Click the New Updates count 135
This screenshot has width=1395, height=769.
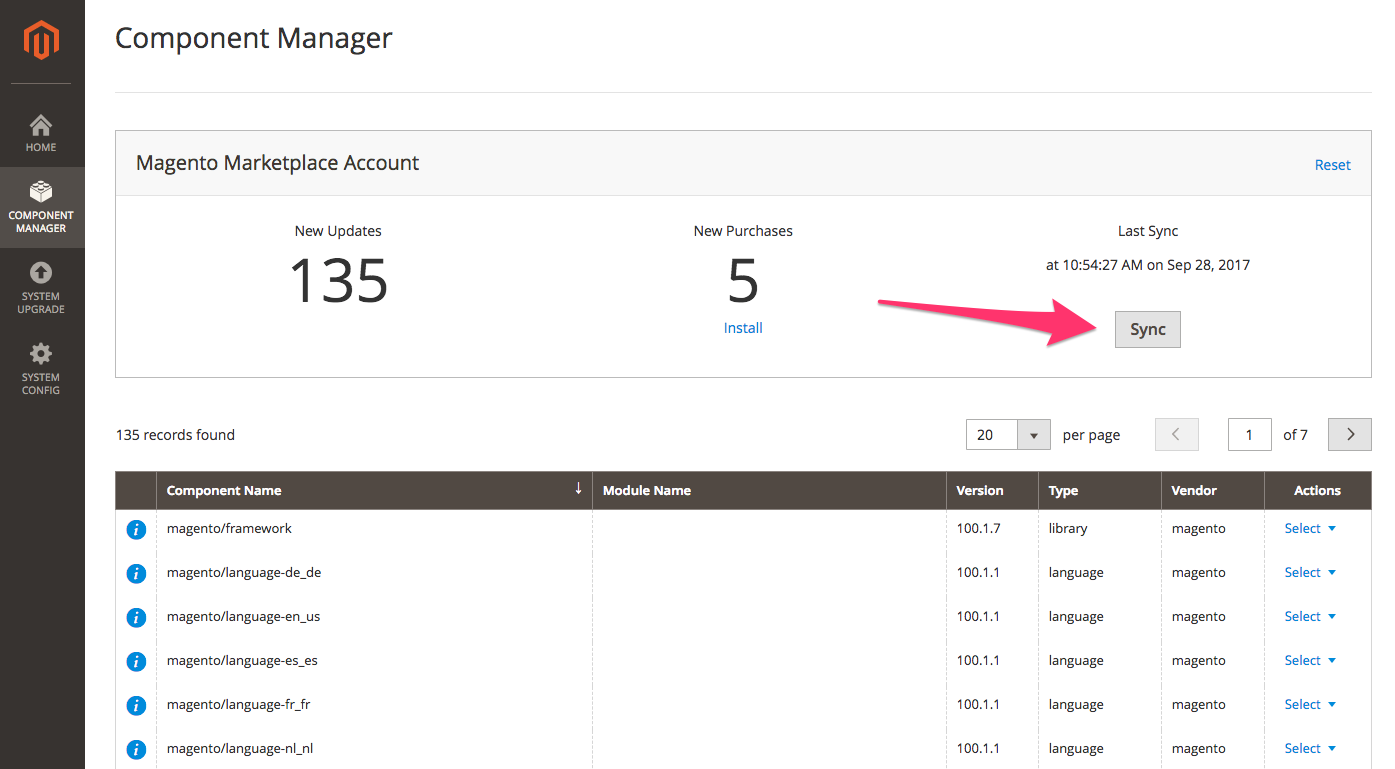click(338, 281)
